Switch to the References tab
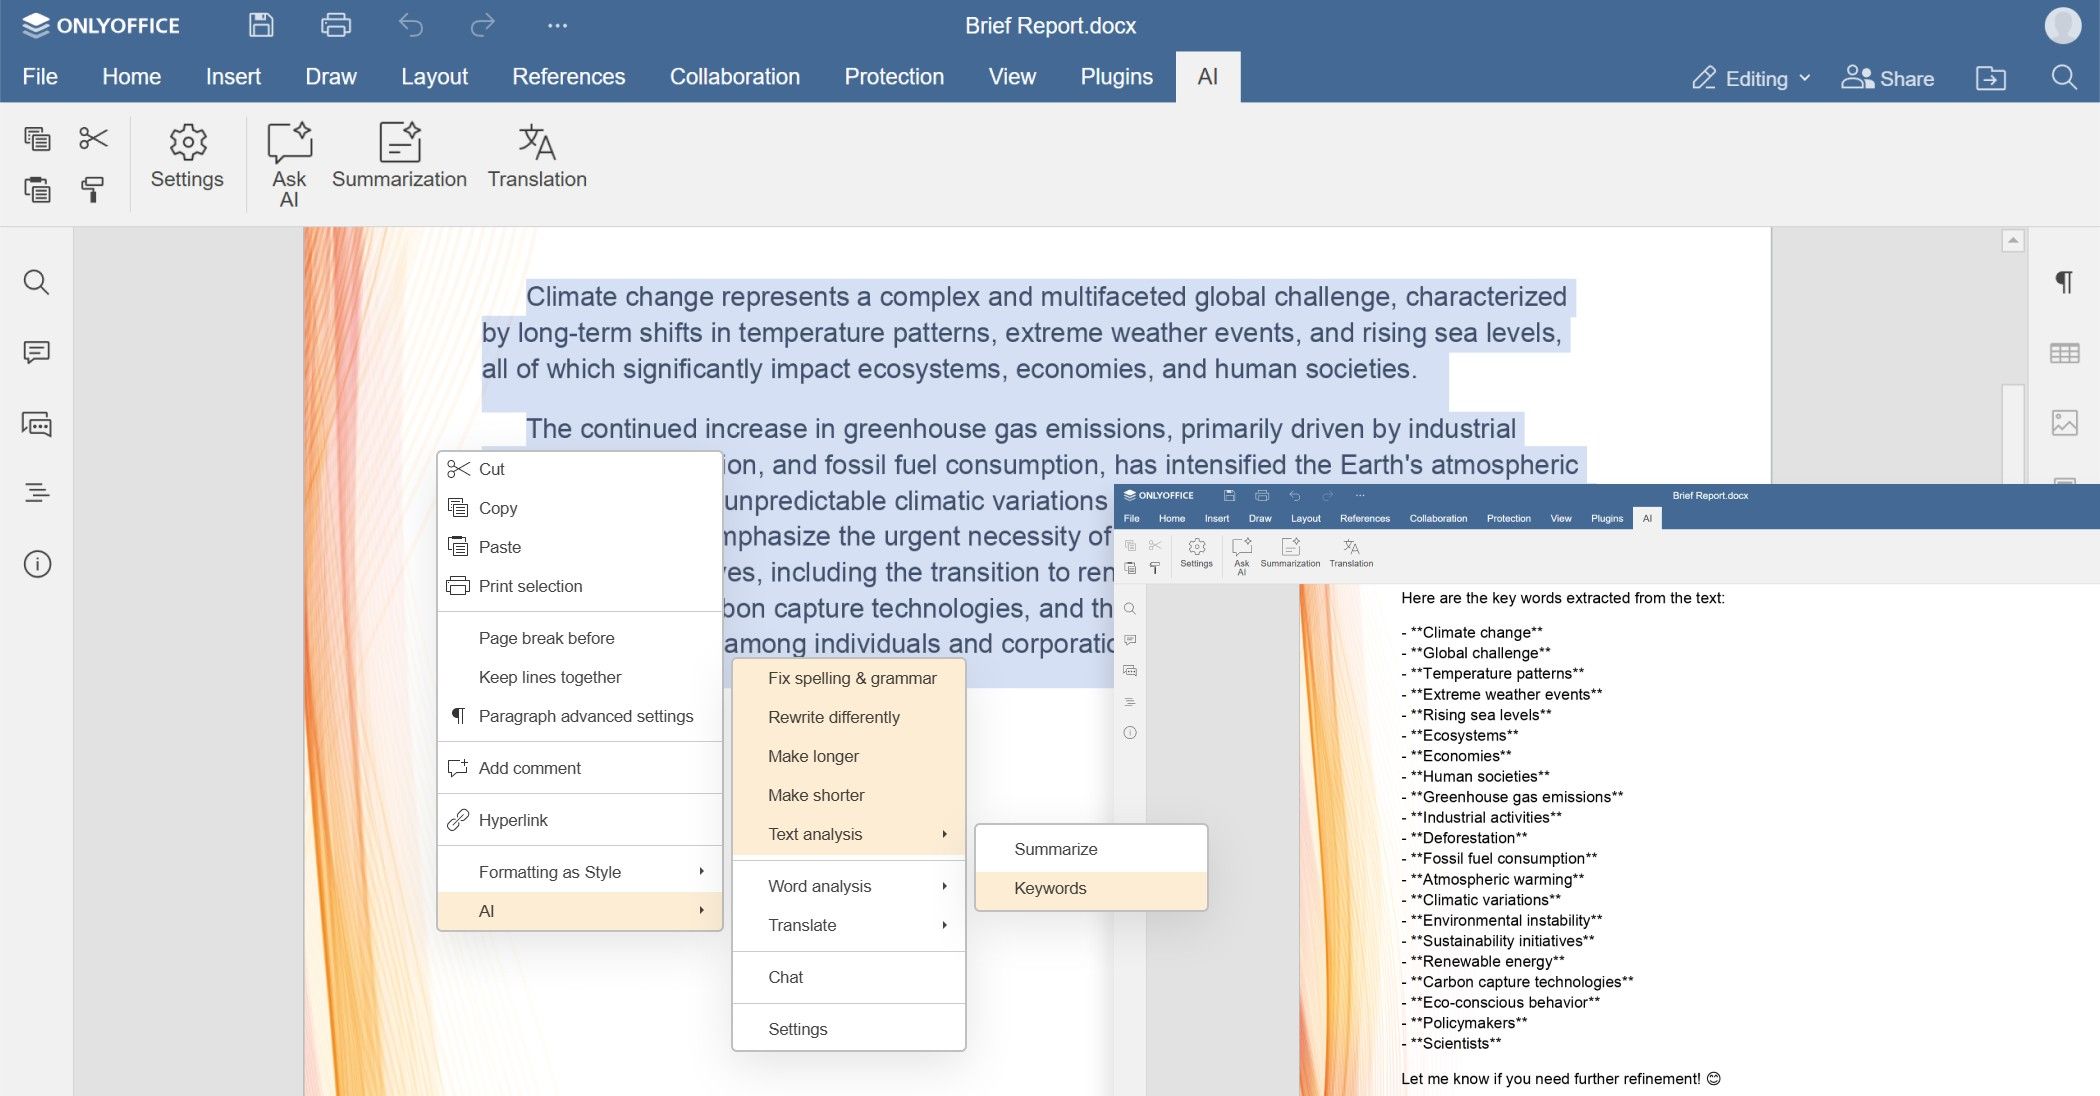This screenshot has width=2100, height=1096. click(568, 77)
